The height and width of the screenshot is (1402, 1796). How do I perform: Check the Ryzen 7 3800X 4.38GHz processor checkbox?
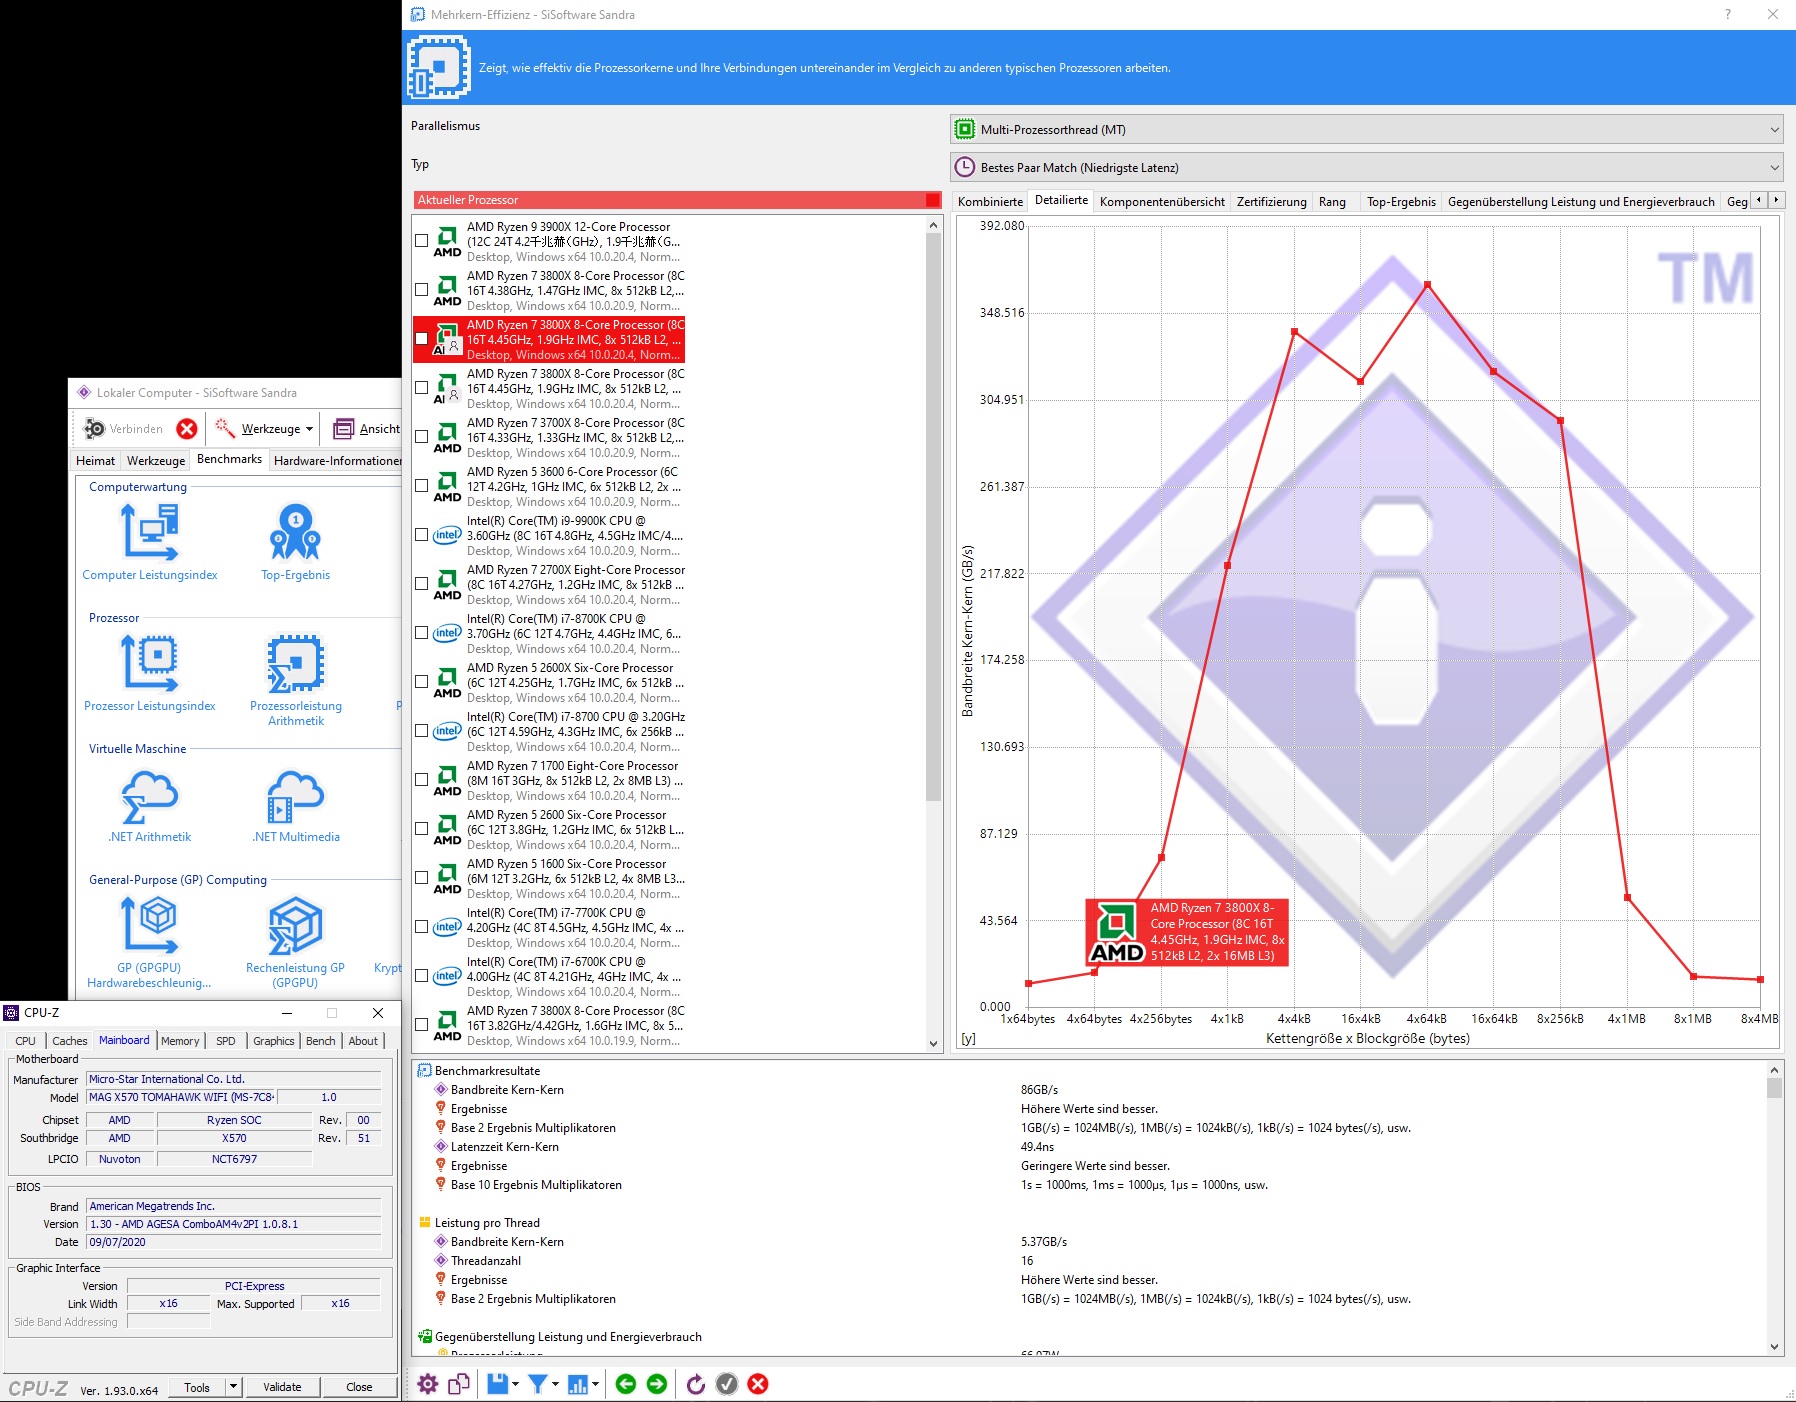point(422,290)
